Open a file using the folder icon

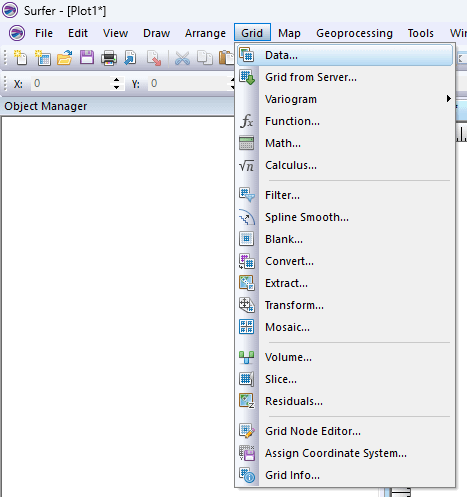65,58
